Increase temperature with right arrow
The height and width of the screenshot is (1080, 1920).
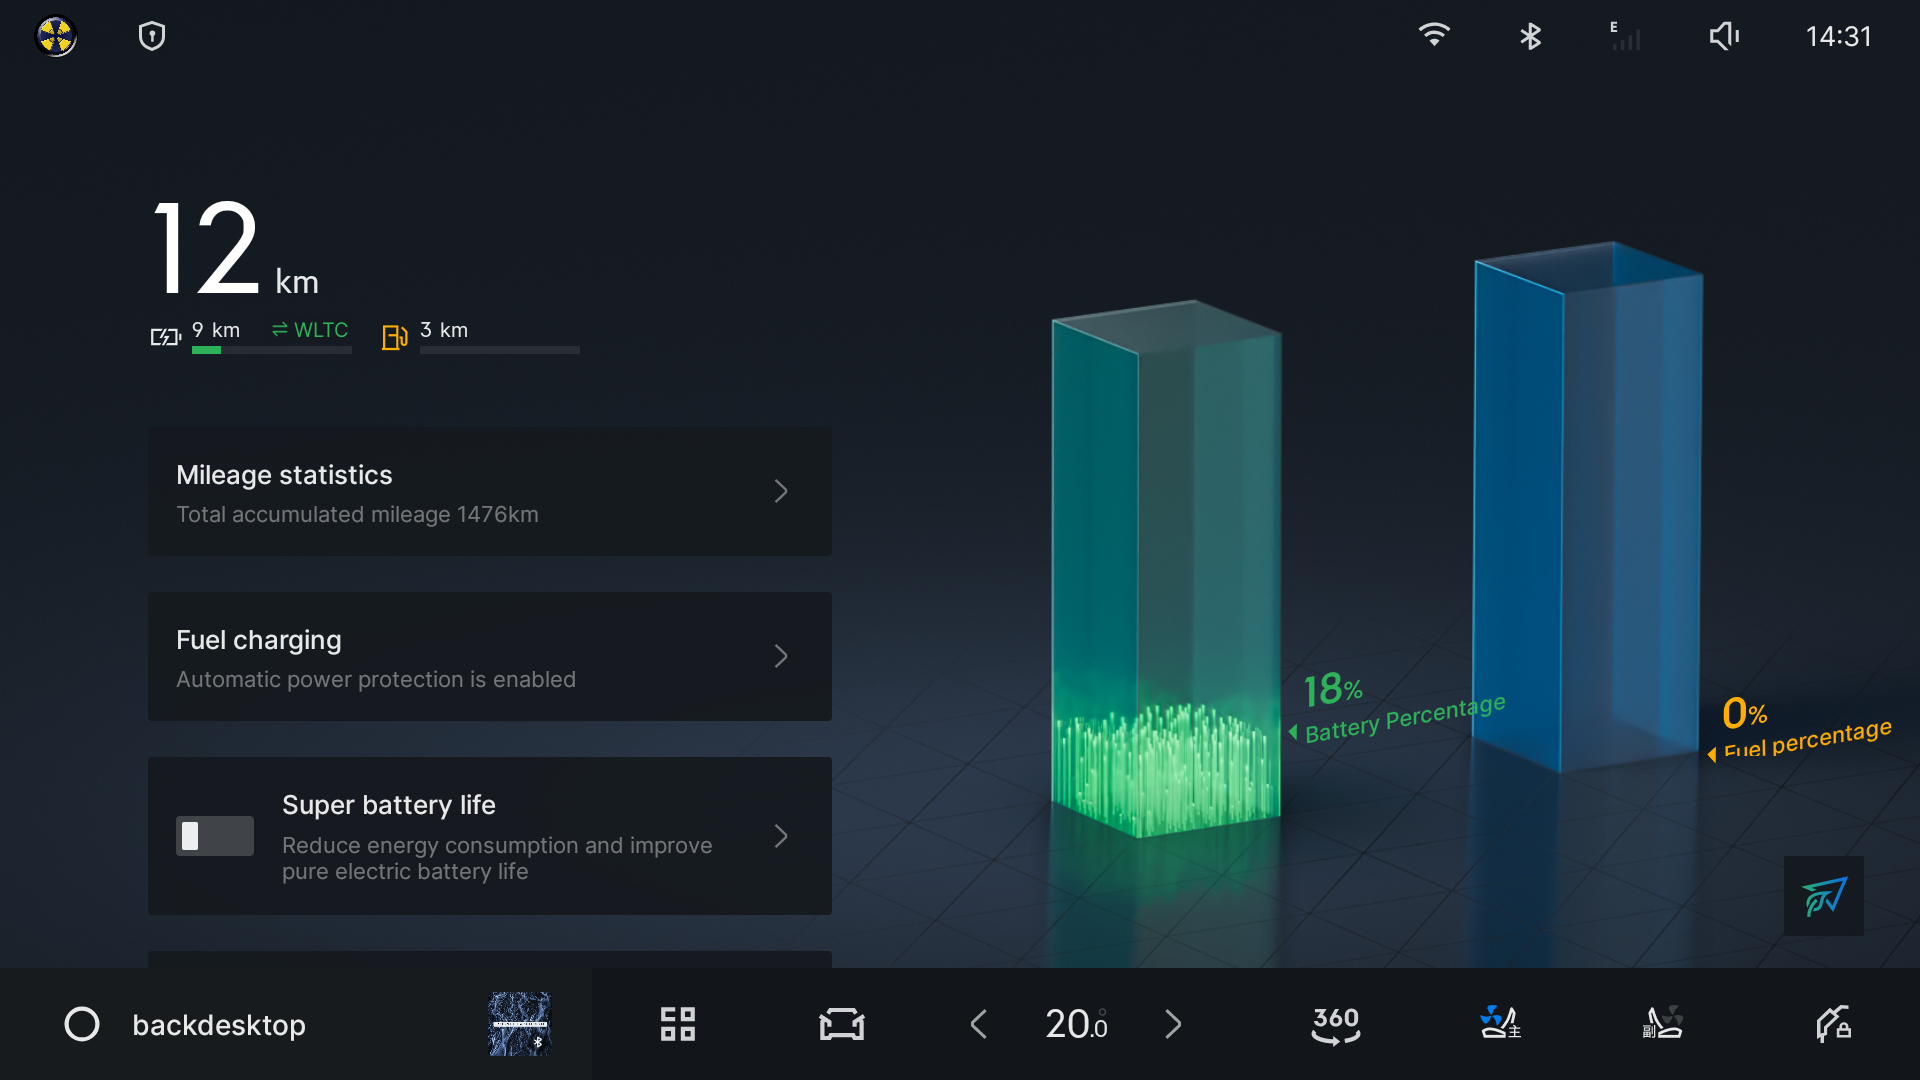click(1173, 1024)
